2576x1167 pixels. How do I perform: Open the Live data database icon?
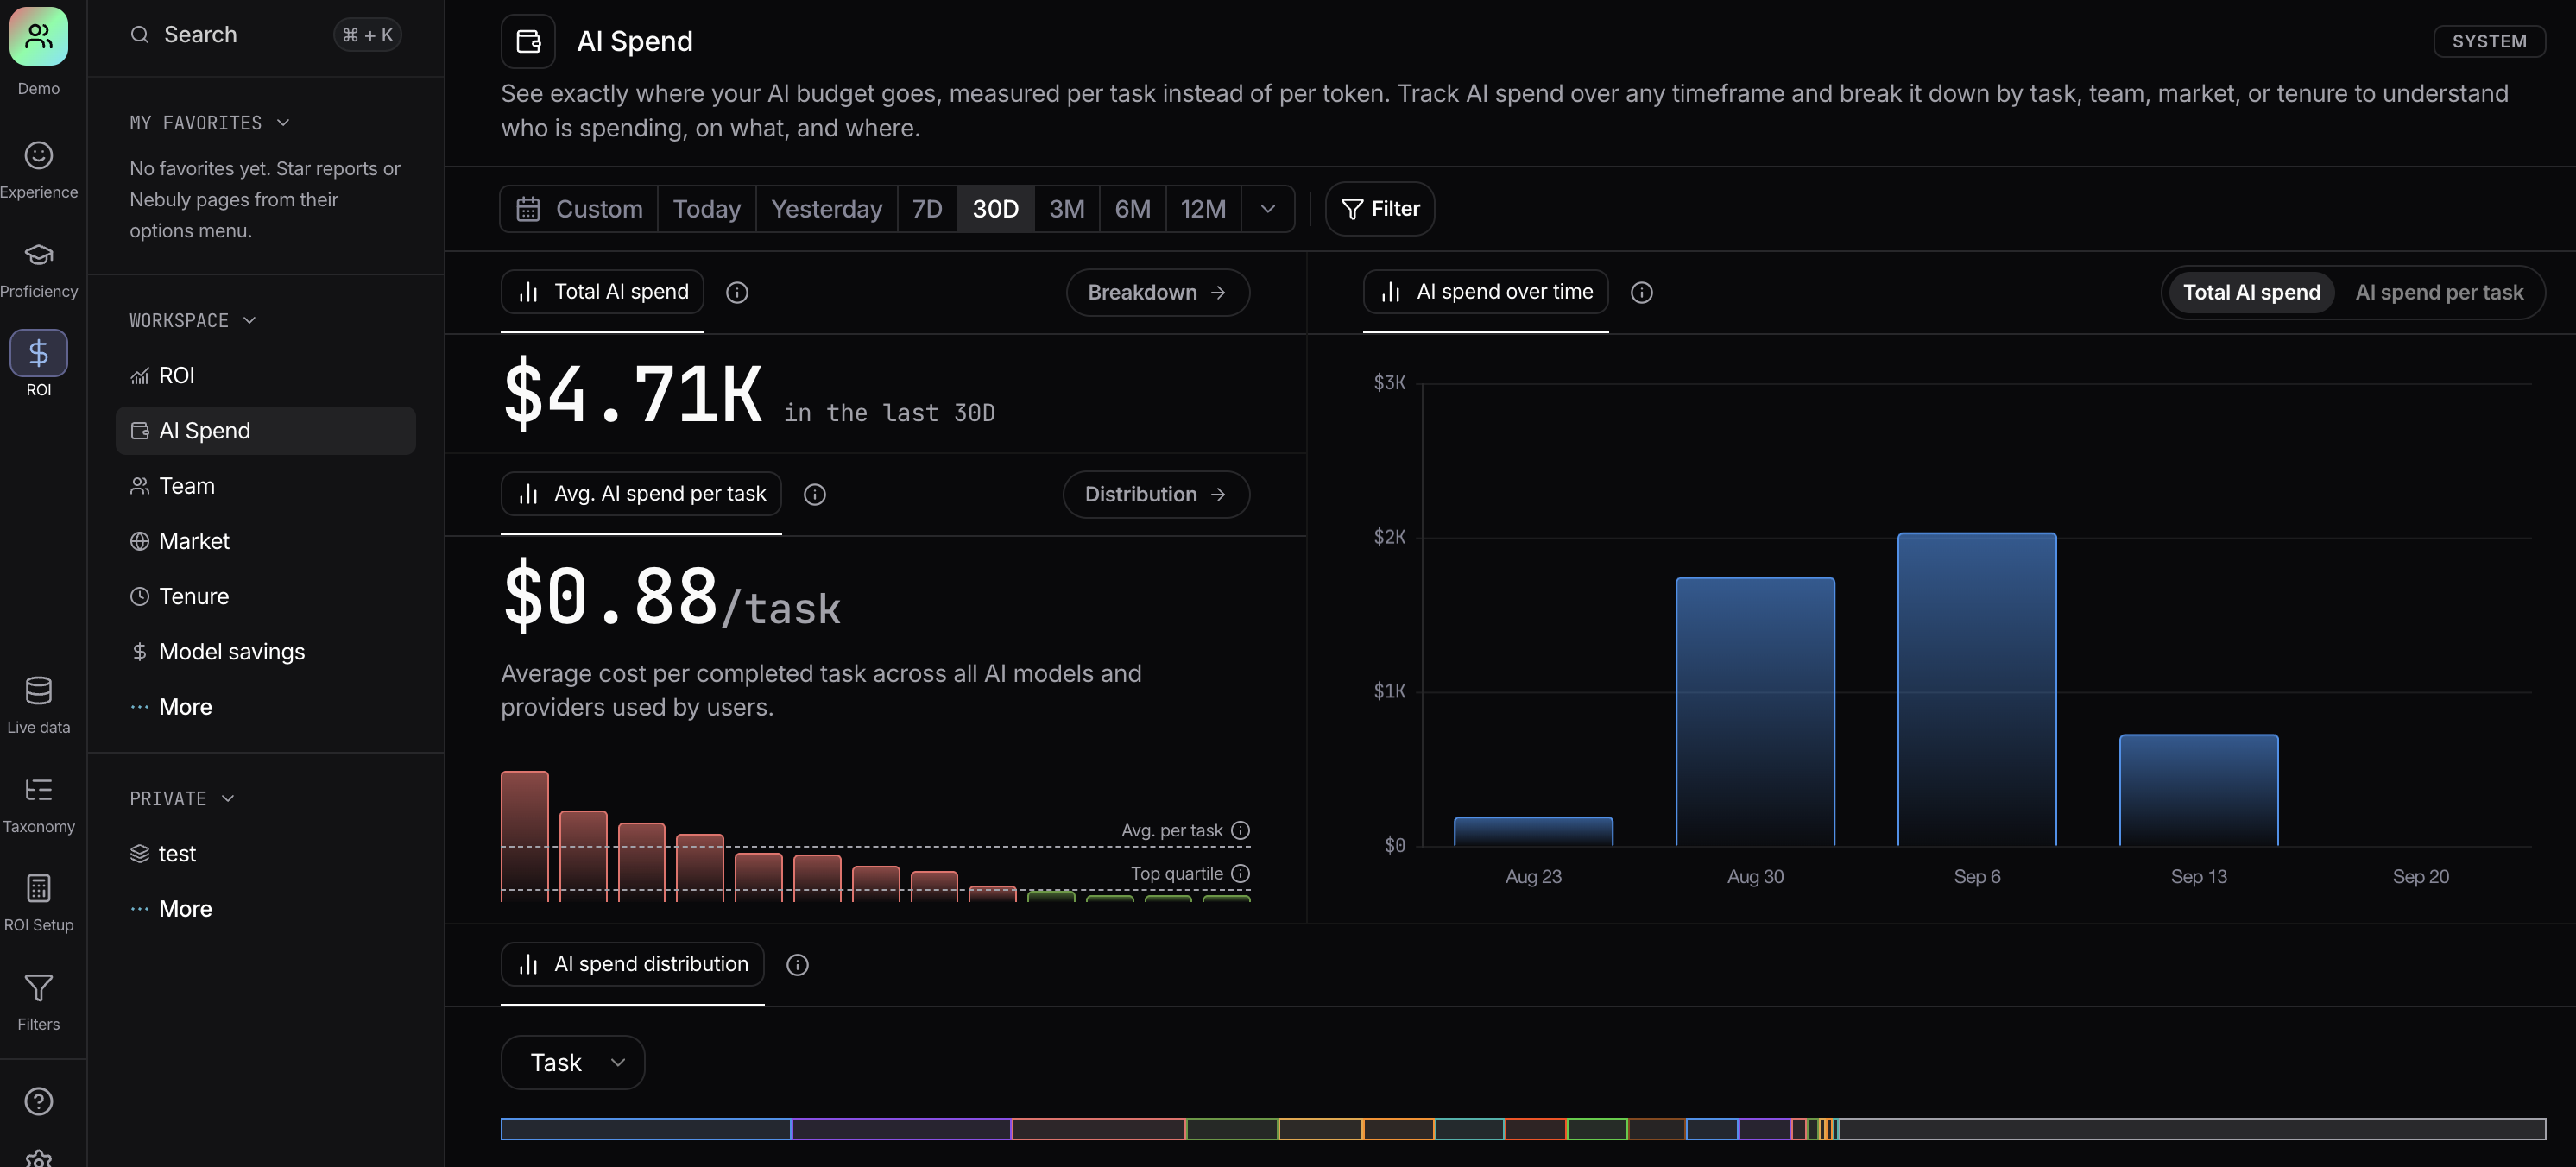38,690
